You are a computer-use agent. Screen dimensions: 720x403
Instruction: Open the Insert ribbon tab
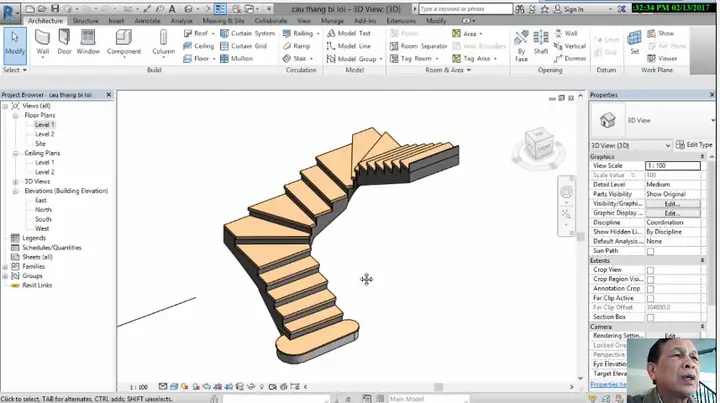pyautogui.click(x=116, y=21)
